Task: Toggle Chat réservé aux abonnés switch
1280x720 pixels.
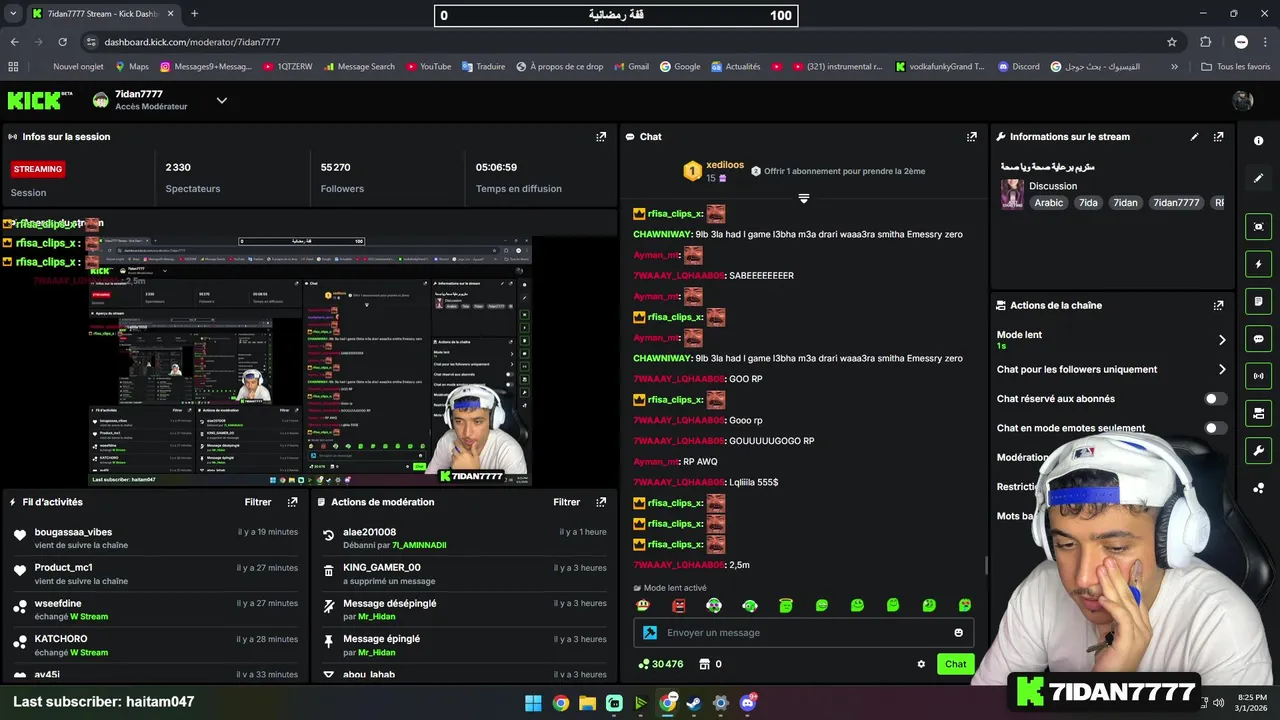Action: (1215, 399)
